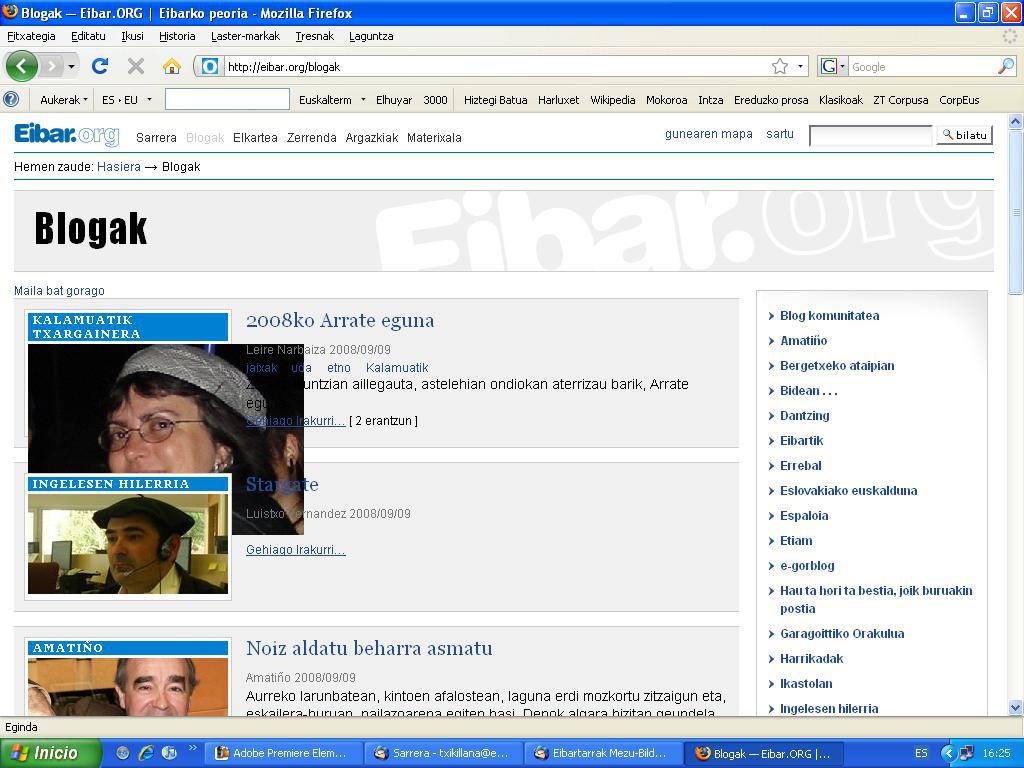The width and height of the screenshot is (1024, 768).
Task: Open the Ingelesen hilerria author photo thumbnail
Action: point(128,543)
